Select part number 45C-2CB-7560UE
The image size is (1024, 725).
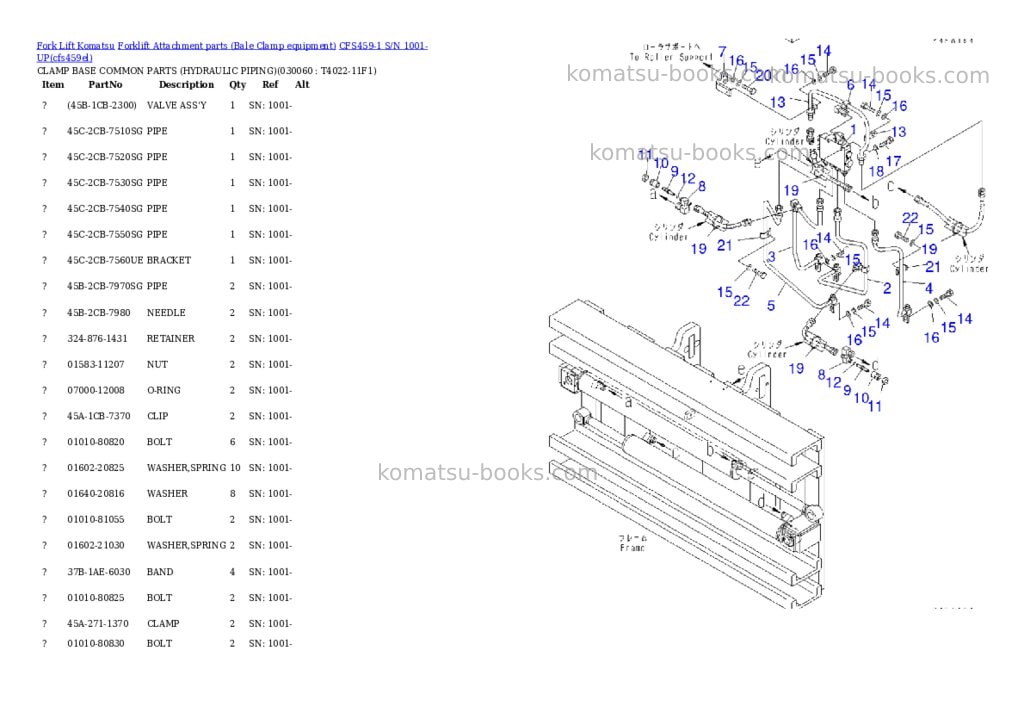tap(105, 261)
